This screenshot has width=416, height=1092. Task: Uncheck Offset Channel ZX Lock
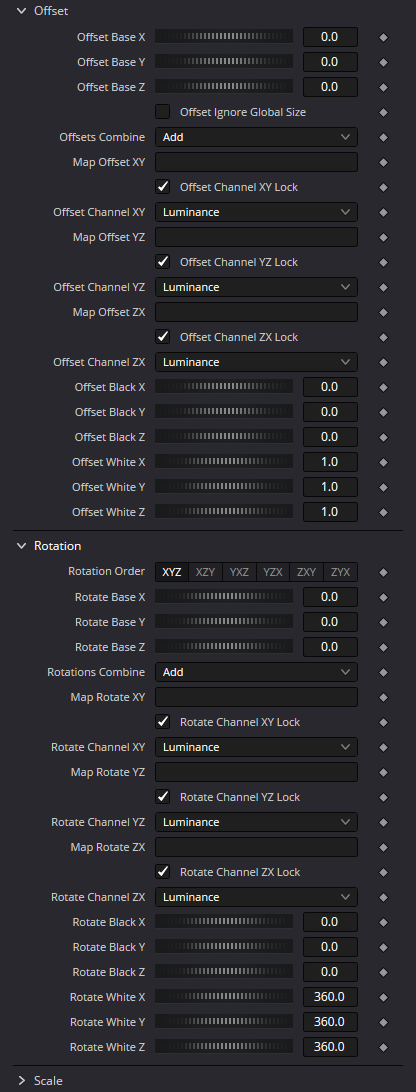tap(162, 336)
